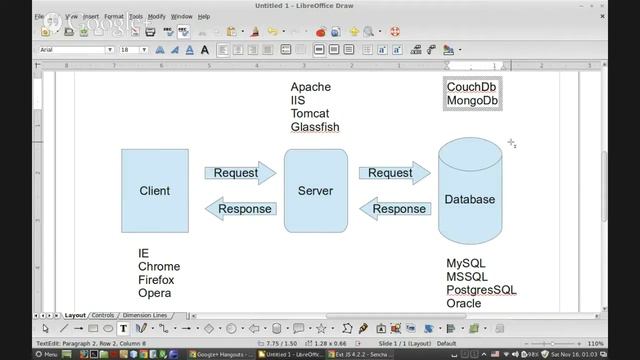640x360 pixels.
Task: Click the horizontal scrollbar thumb
Action: (396, 316)
